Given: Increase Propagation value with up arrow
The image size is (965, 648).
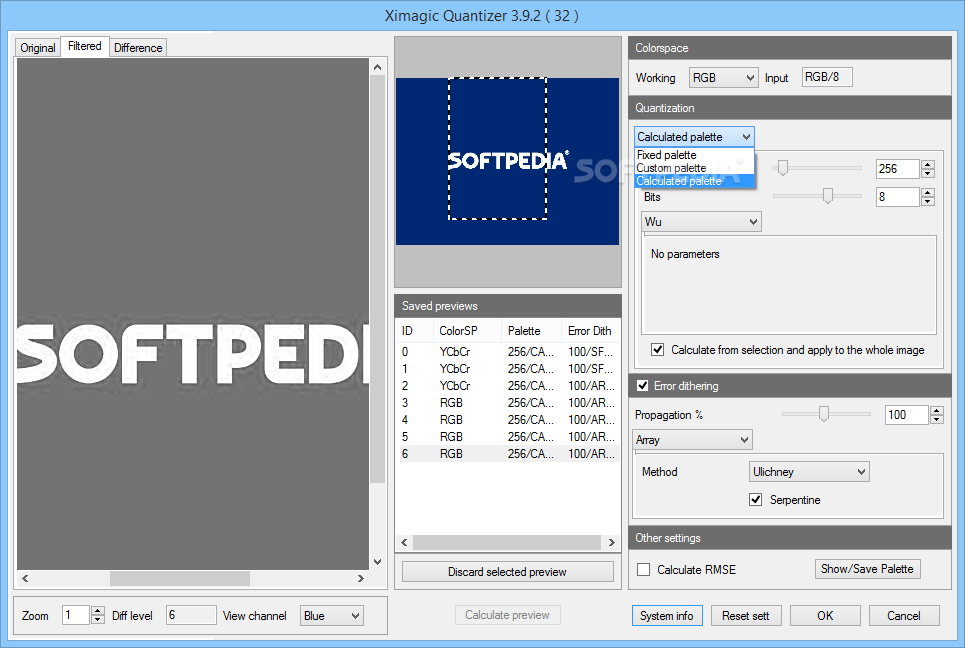Looking at the screenshot, I should click(x=937, y=410).
